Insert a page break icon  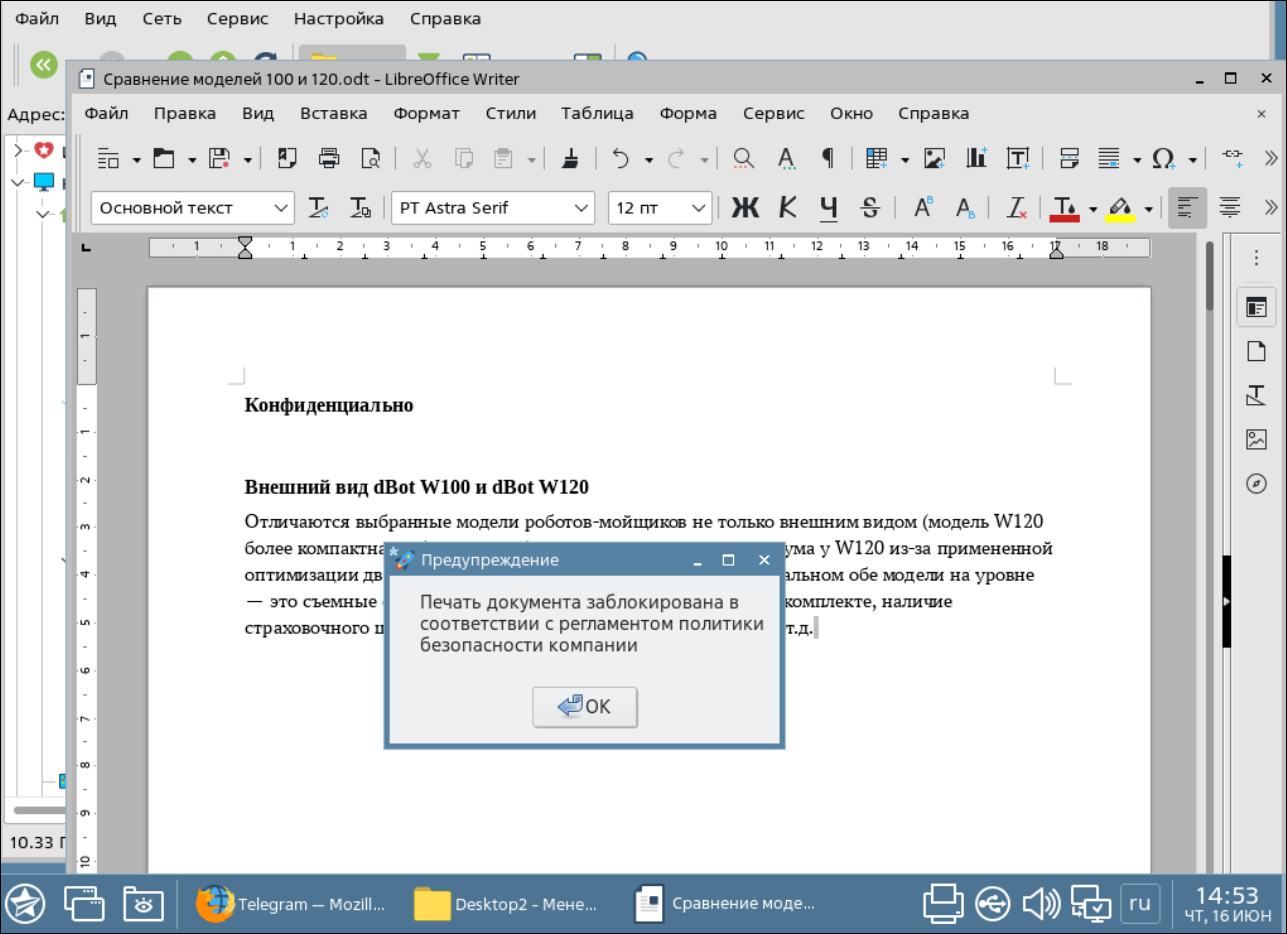[x=1069, y=157]
